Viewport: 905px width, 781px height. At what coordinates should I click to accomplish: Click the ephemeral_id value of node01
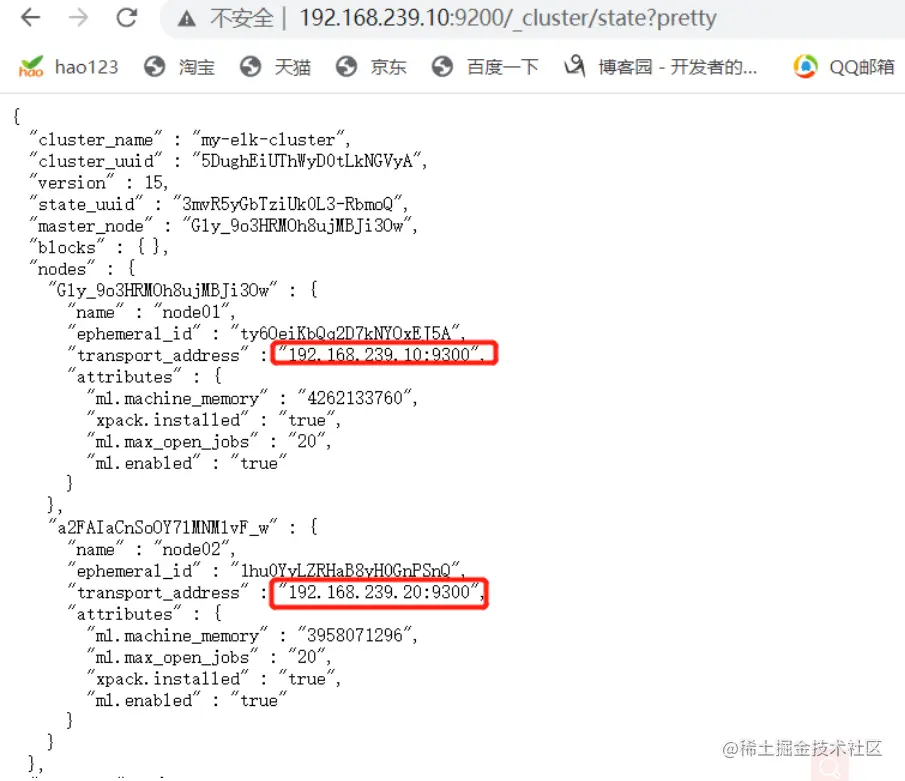pyautogui.click(x=346, y=334)
